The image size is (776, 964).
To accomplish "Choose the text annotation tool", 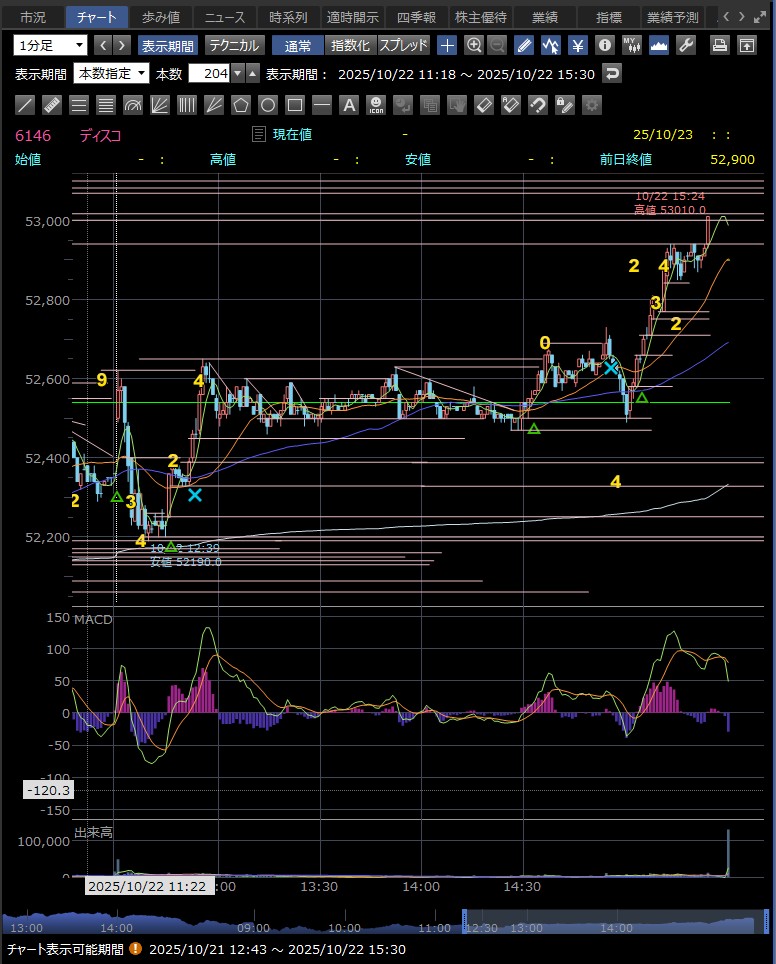I will point(349,105).
